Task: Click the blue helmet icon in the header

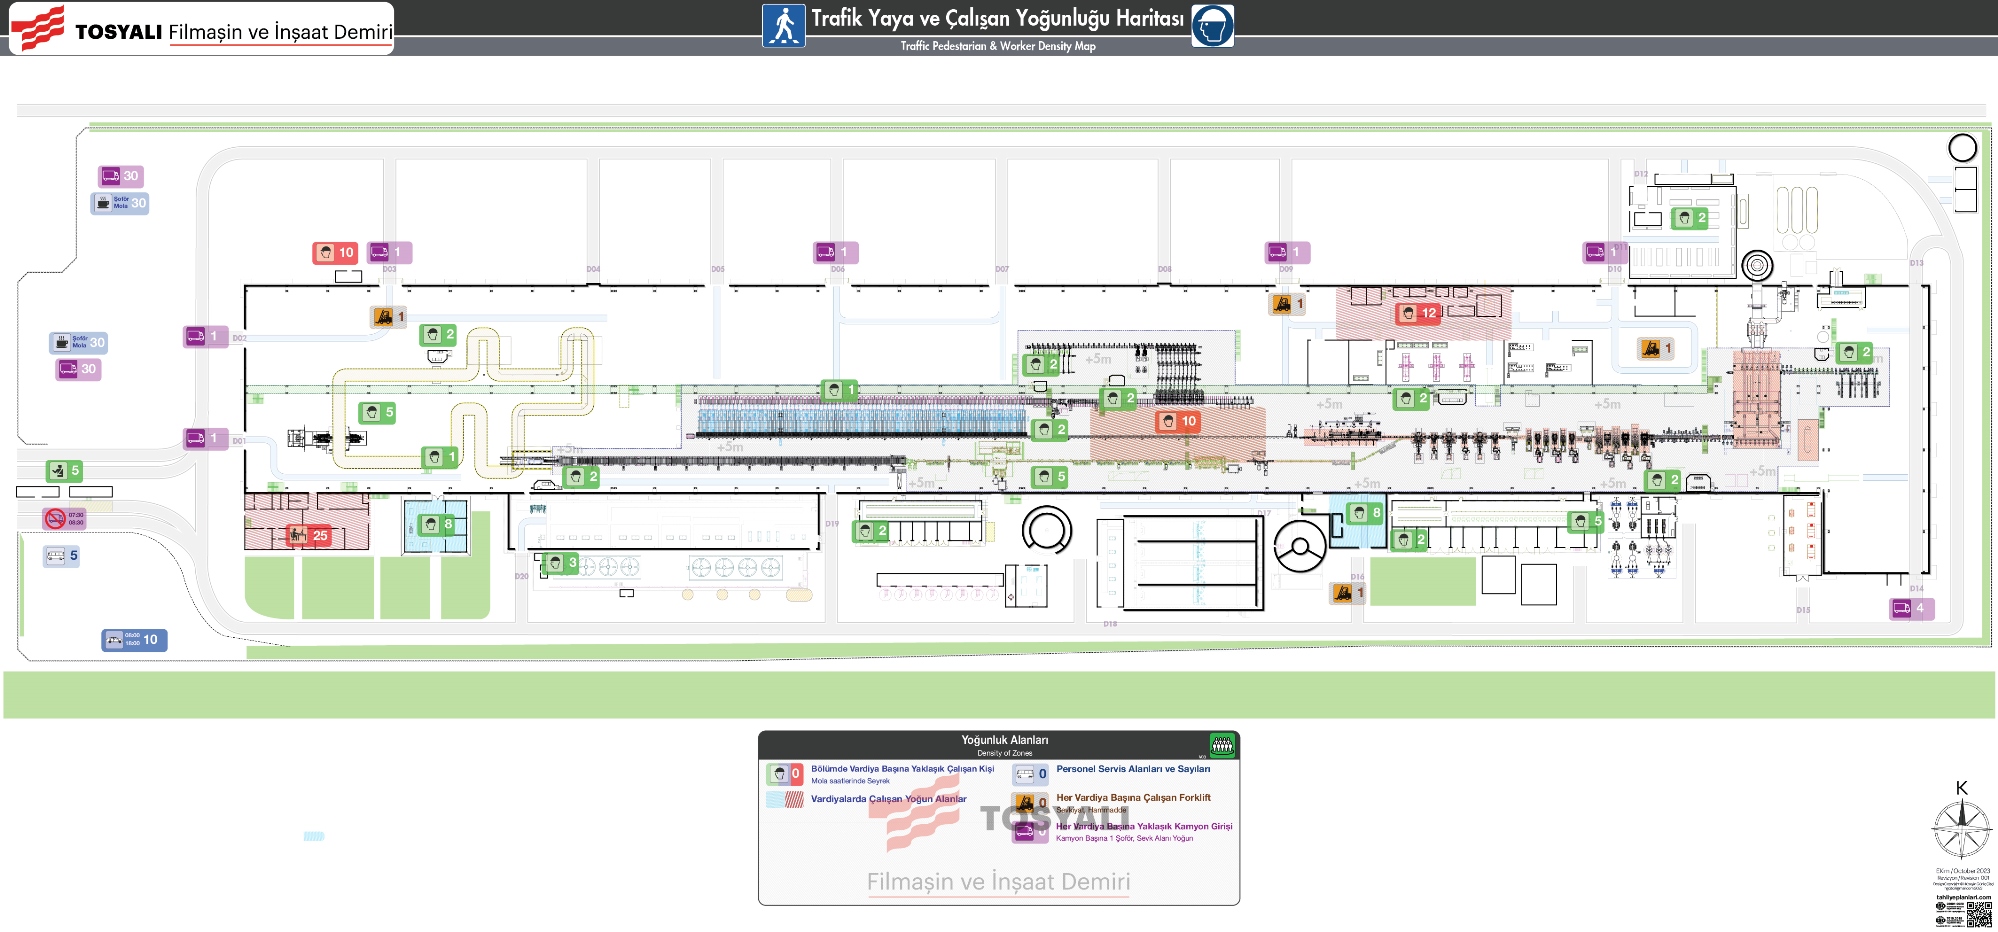Action: point(1212,26)
